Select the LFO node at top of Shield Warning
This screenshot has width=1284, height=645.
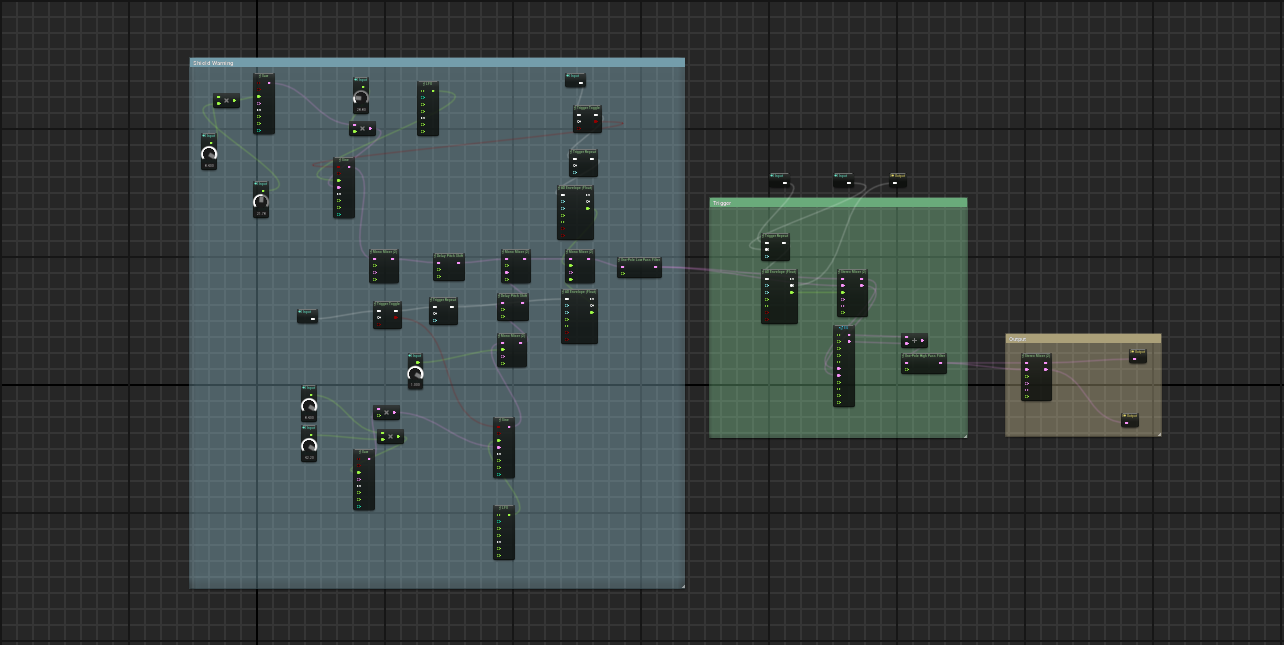click(428, 108)
